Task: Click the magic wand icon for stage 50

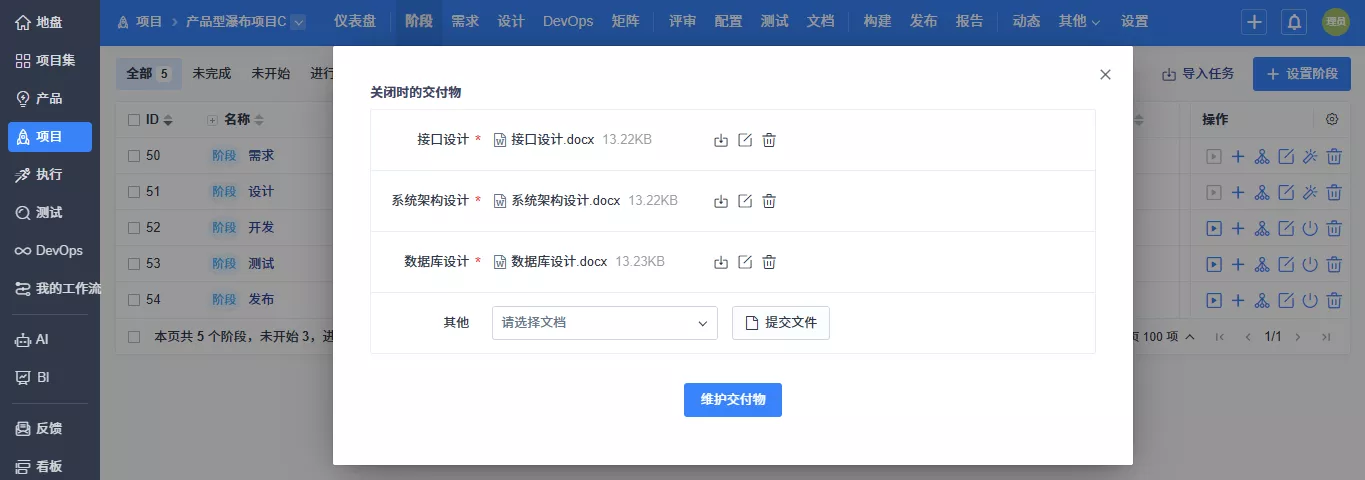Action: 1310,156
